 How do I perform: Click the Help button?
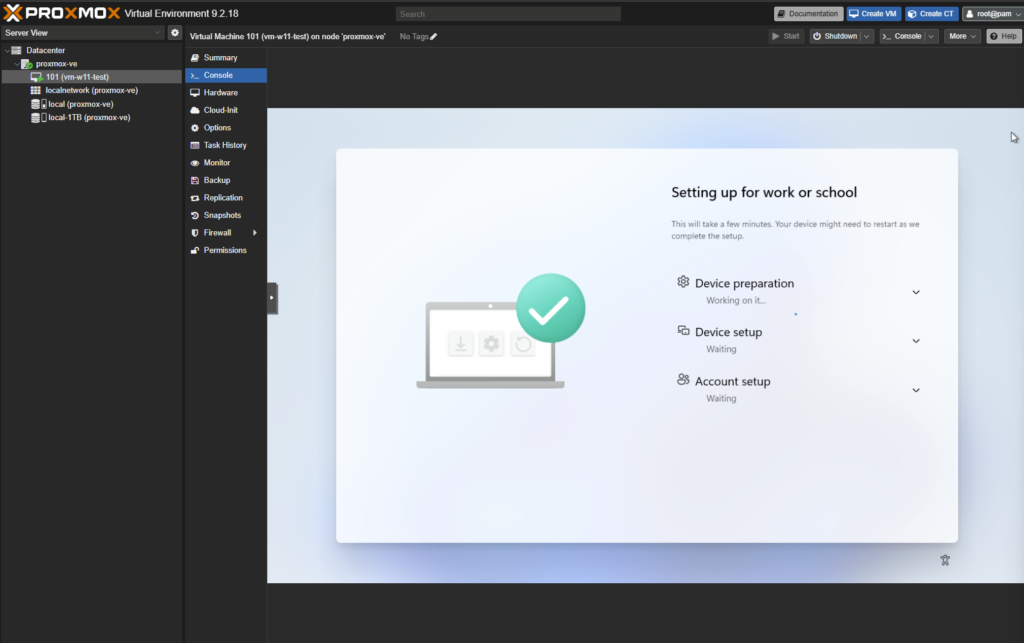(1004, 37)
